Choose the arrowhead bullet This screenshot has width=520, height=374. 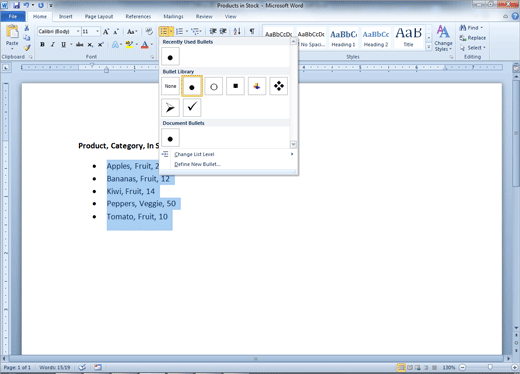tap(170, 108)
